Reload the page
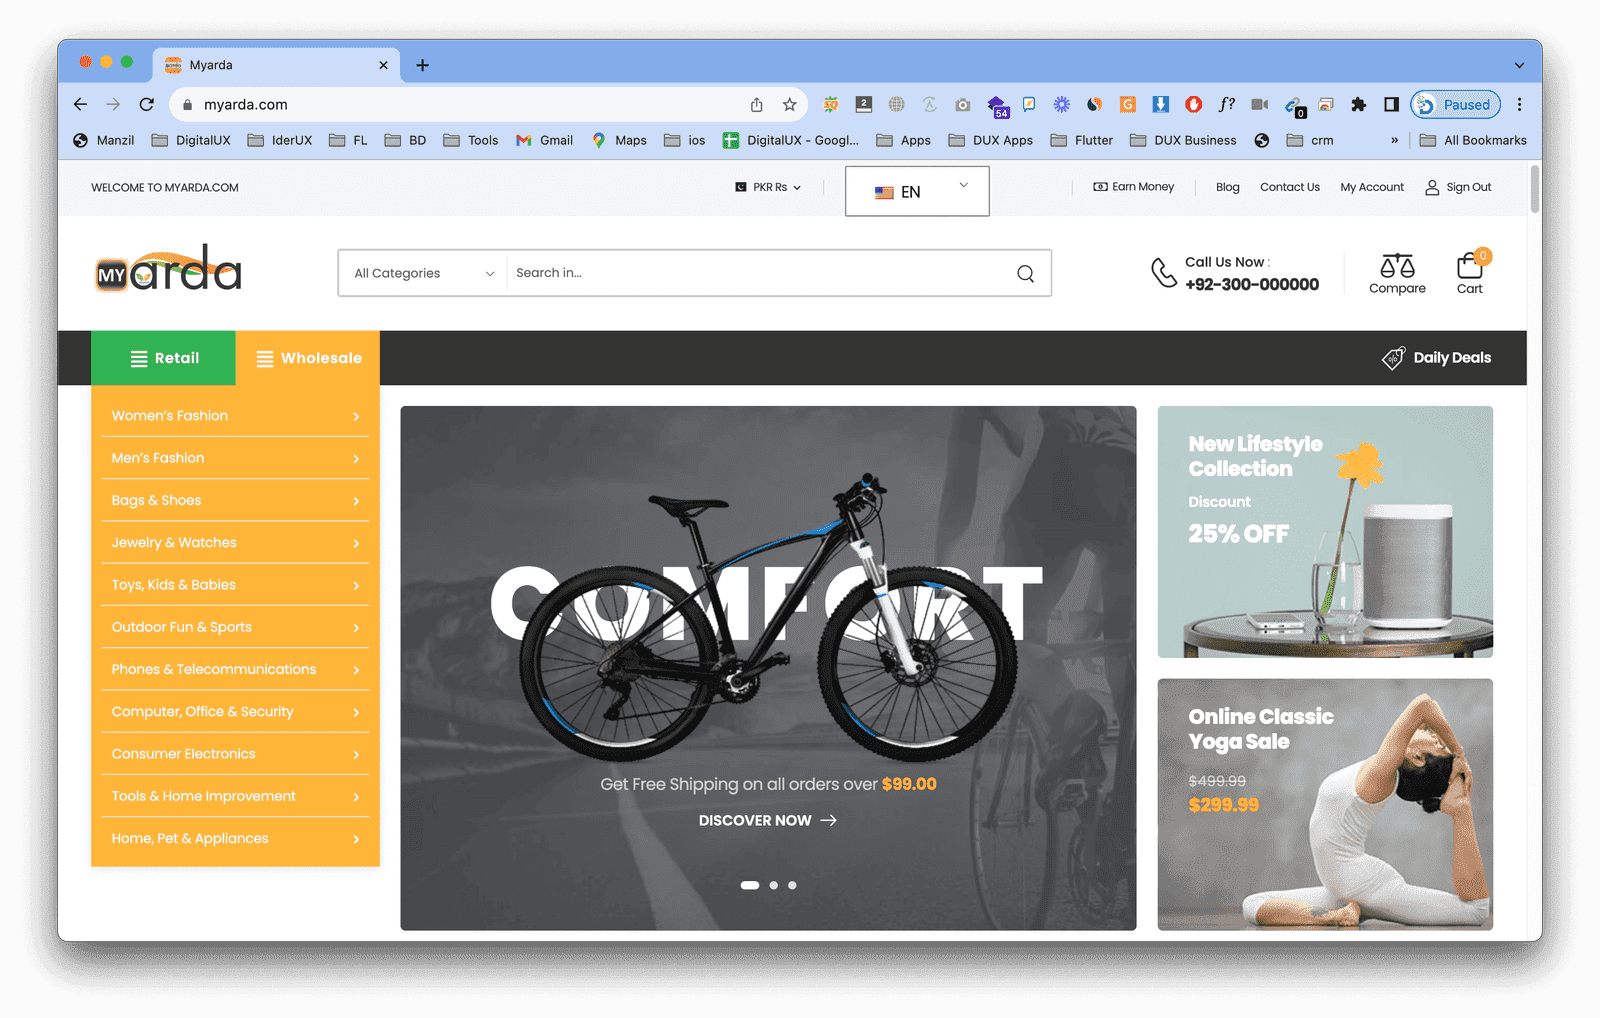This screenshot has height=1018, width=1600. tap(147, 104)
